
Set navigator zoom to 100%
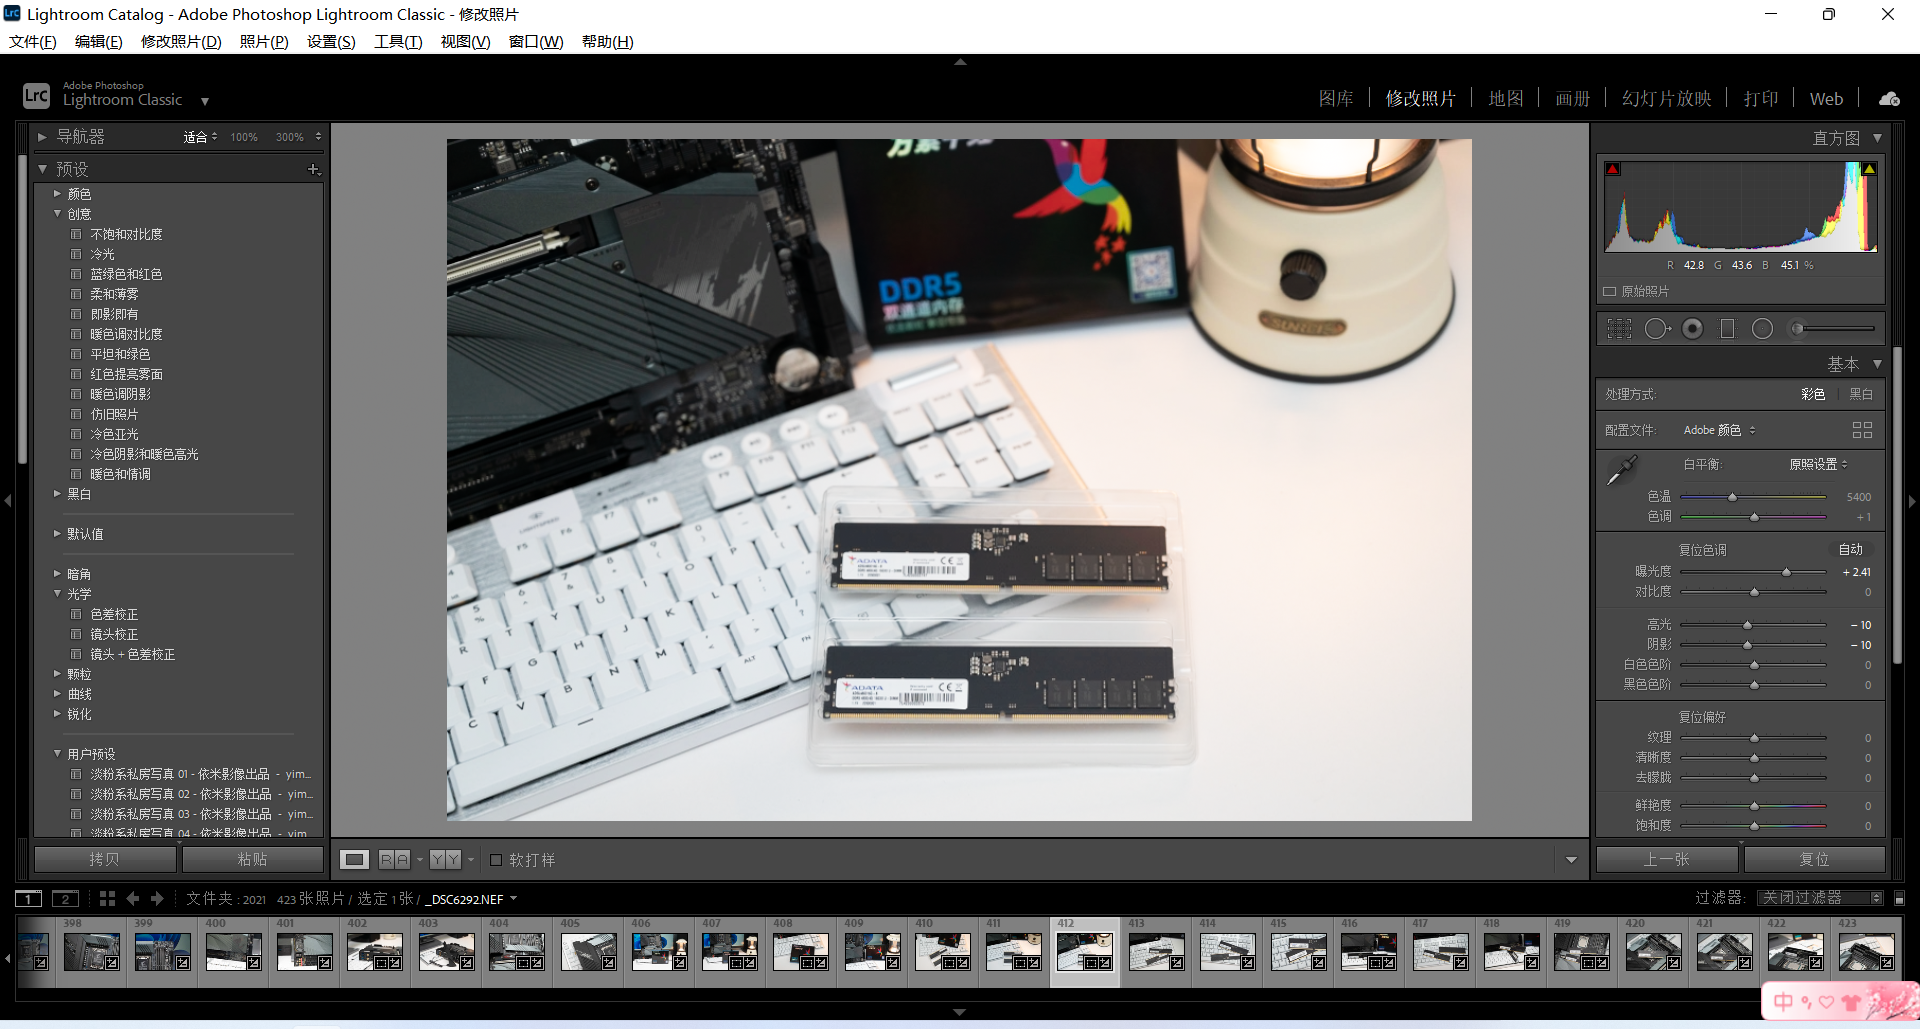click(244, 137)
